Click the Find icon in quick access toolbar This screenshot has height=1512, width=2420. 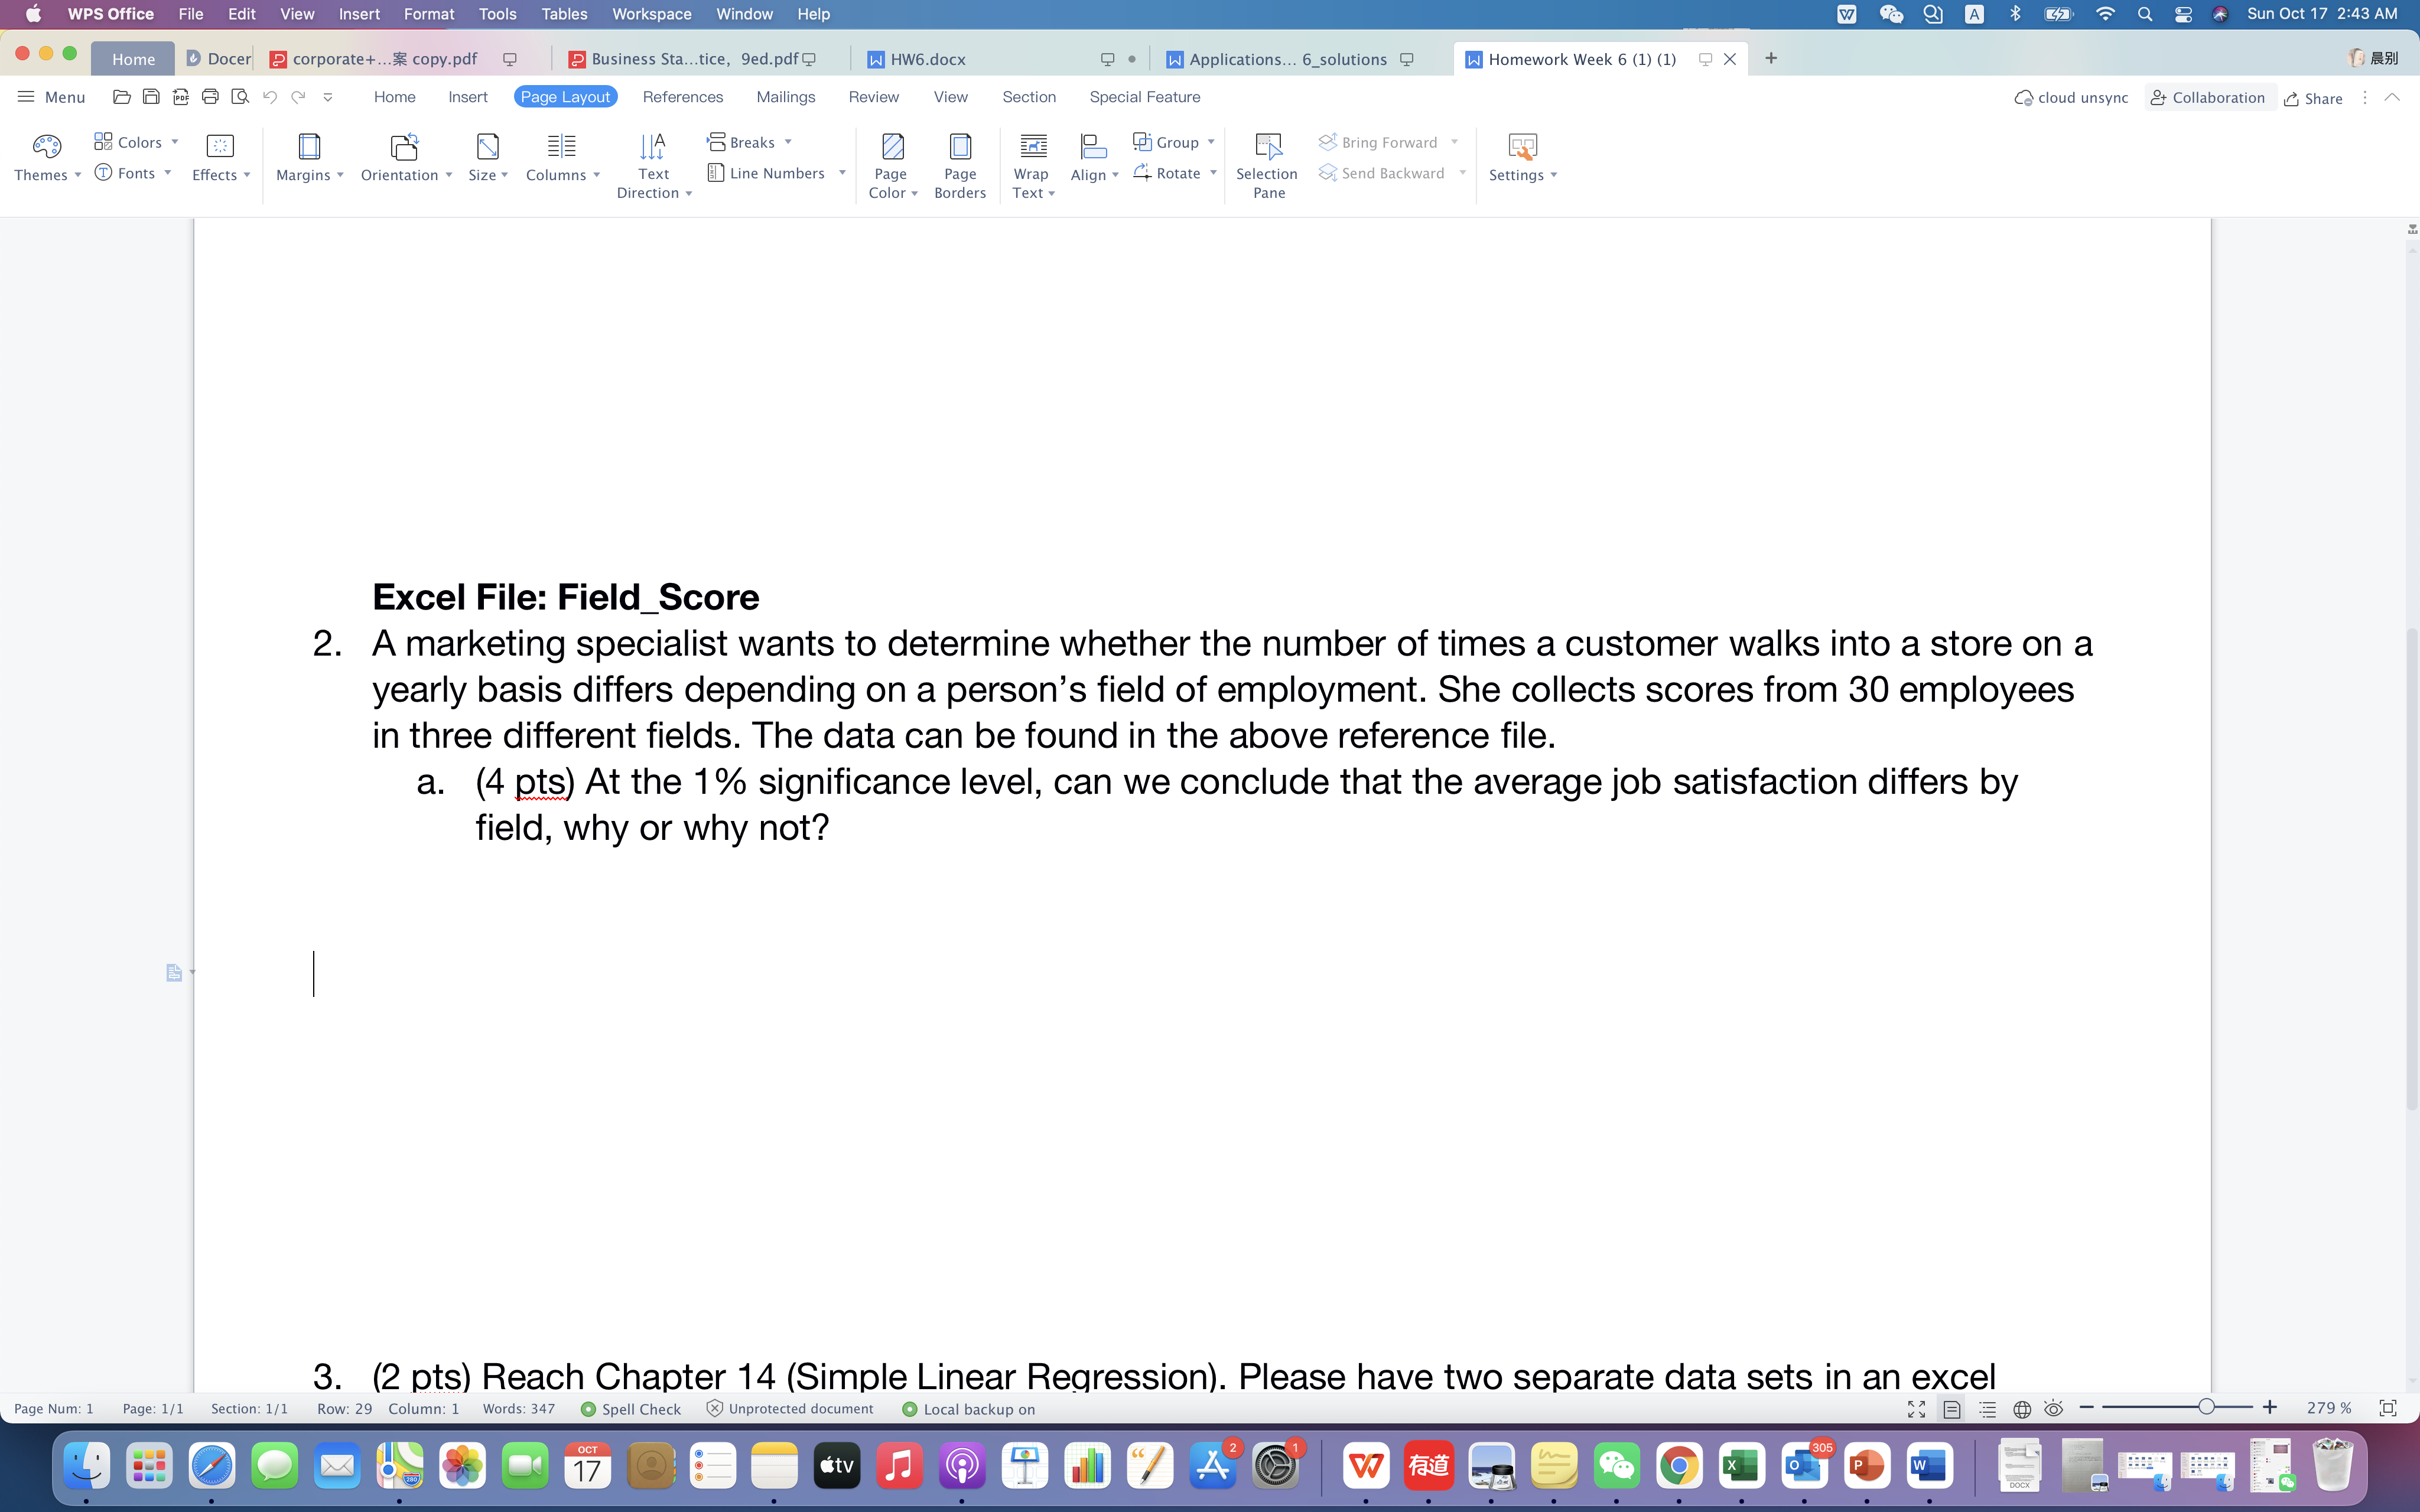[240, 96]
